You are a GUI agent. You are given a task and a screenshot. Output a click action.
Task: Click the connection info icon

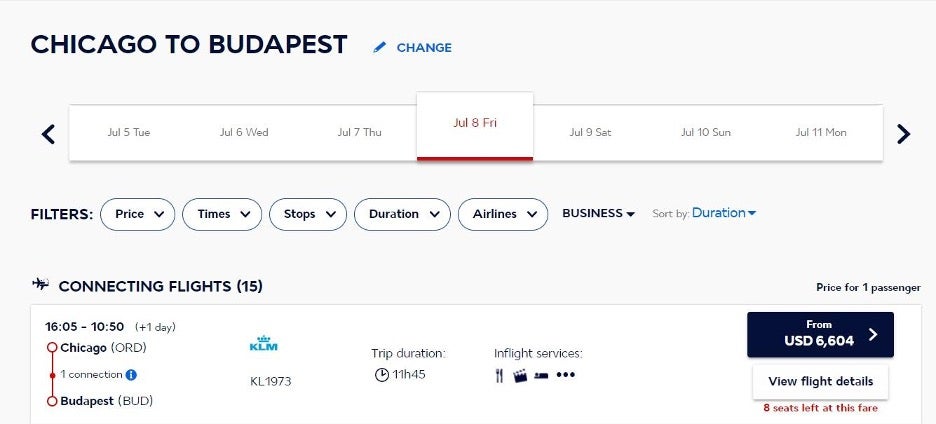click(131, 375)
